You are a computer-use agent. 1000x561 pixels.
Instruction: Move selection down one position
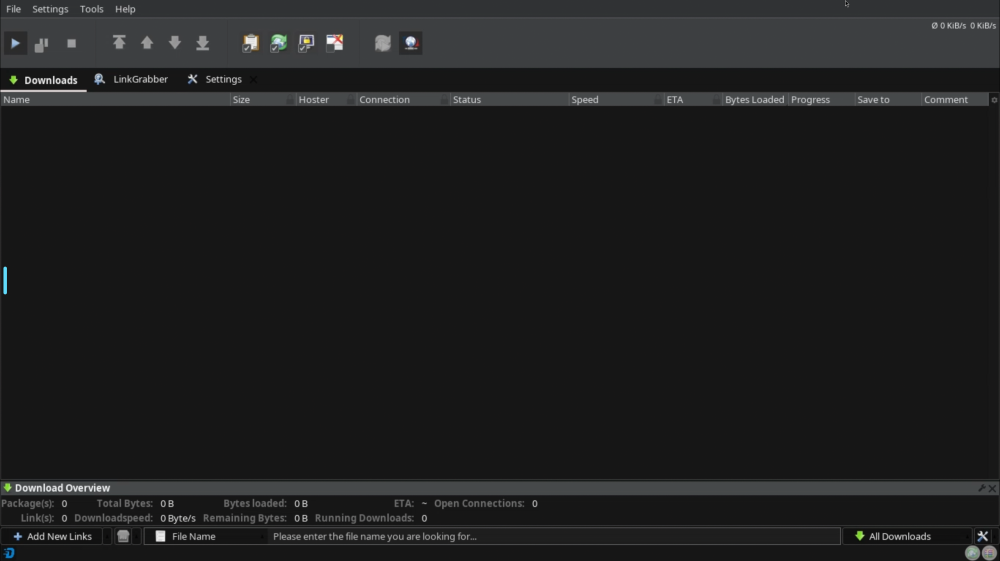click(175, 43)
